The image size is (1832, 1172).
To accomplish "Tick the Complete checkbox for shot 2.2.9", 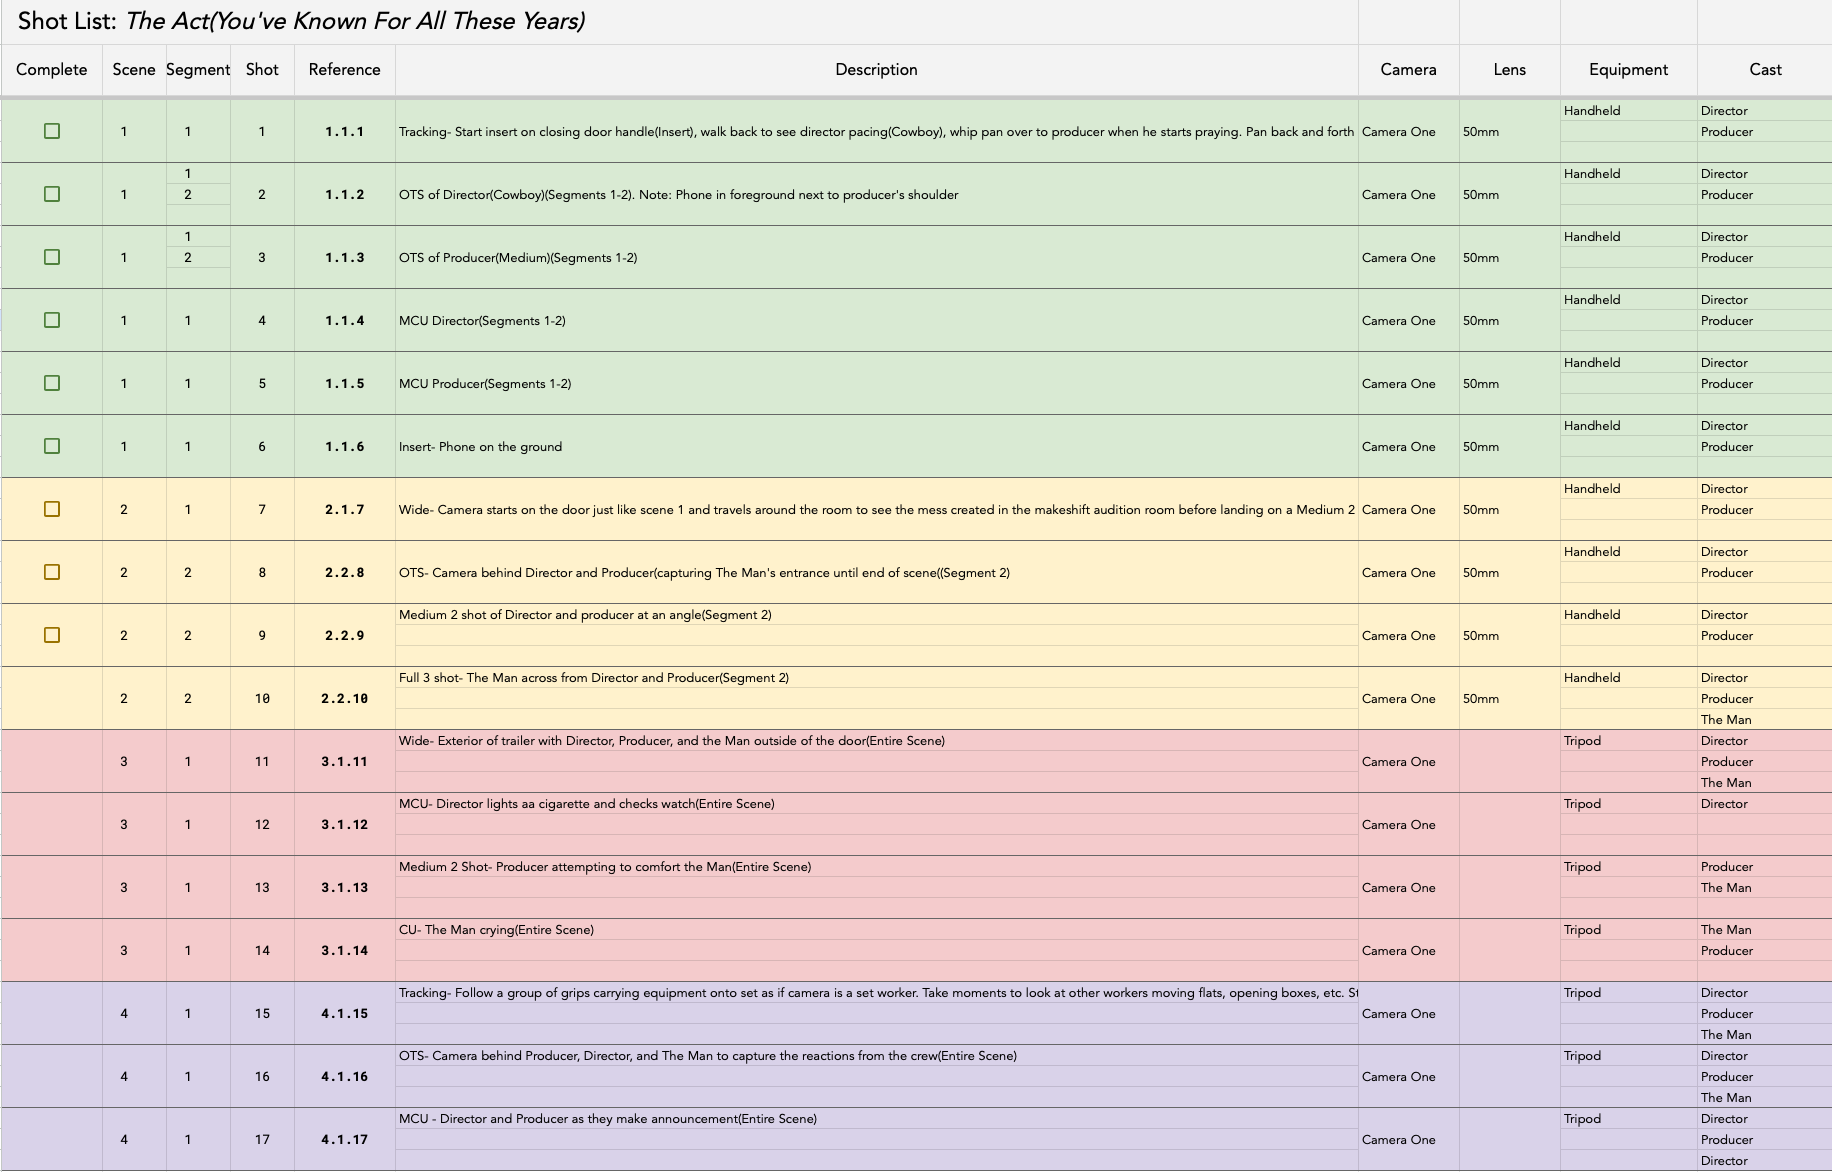I will point(52,635).
